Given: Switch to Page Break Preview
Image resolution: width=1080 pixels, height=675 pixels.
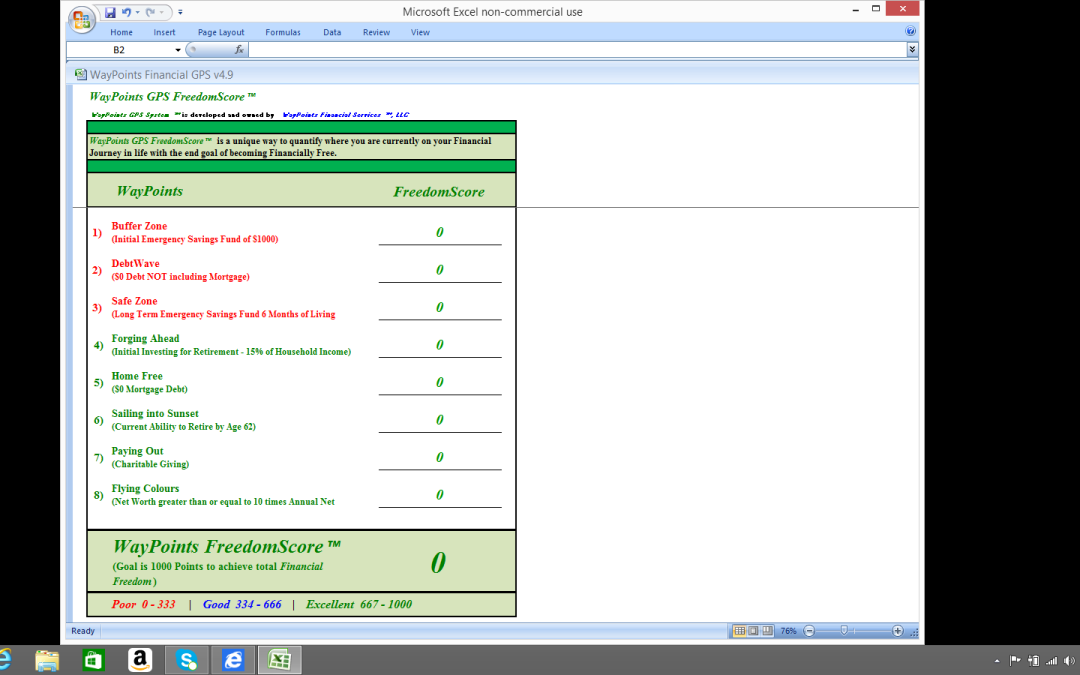Looking at the screenshot, I should [x=767, y=631].
